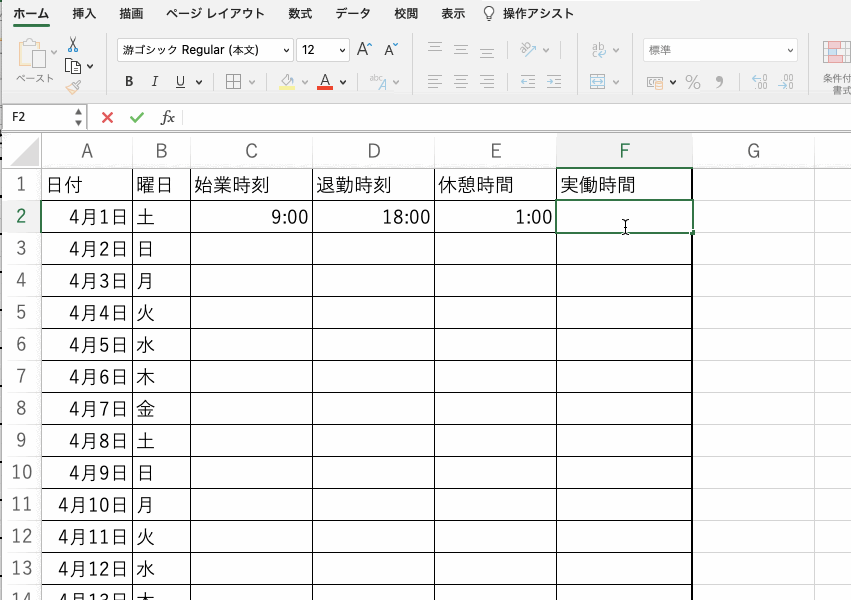Open Insert Function fx button
This screenshot has width=851, height=600.
[168, 118]
